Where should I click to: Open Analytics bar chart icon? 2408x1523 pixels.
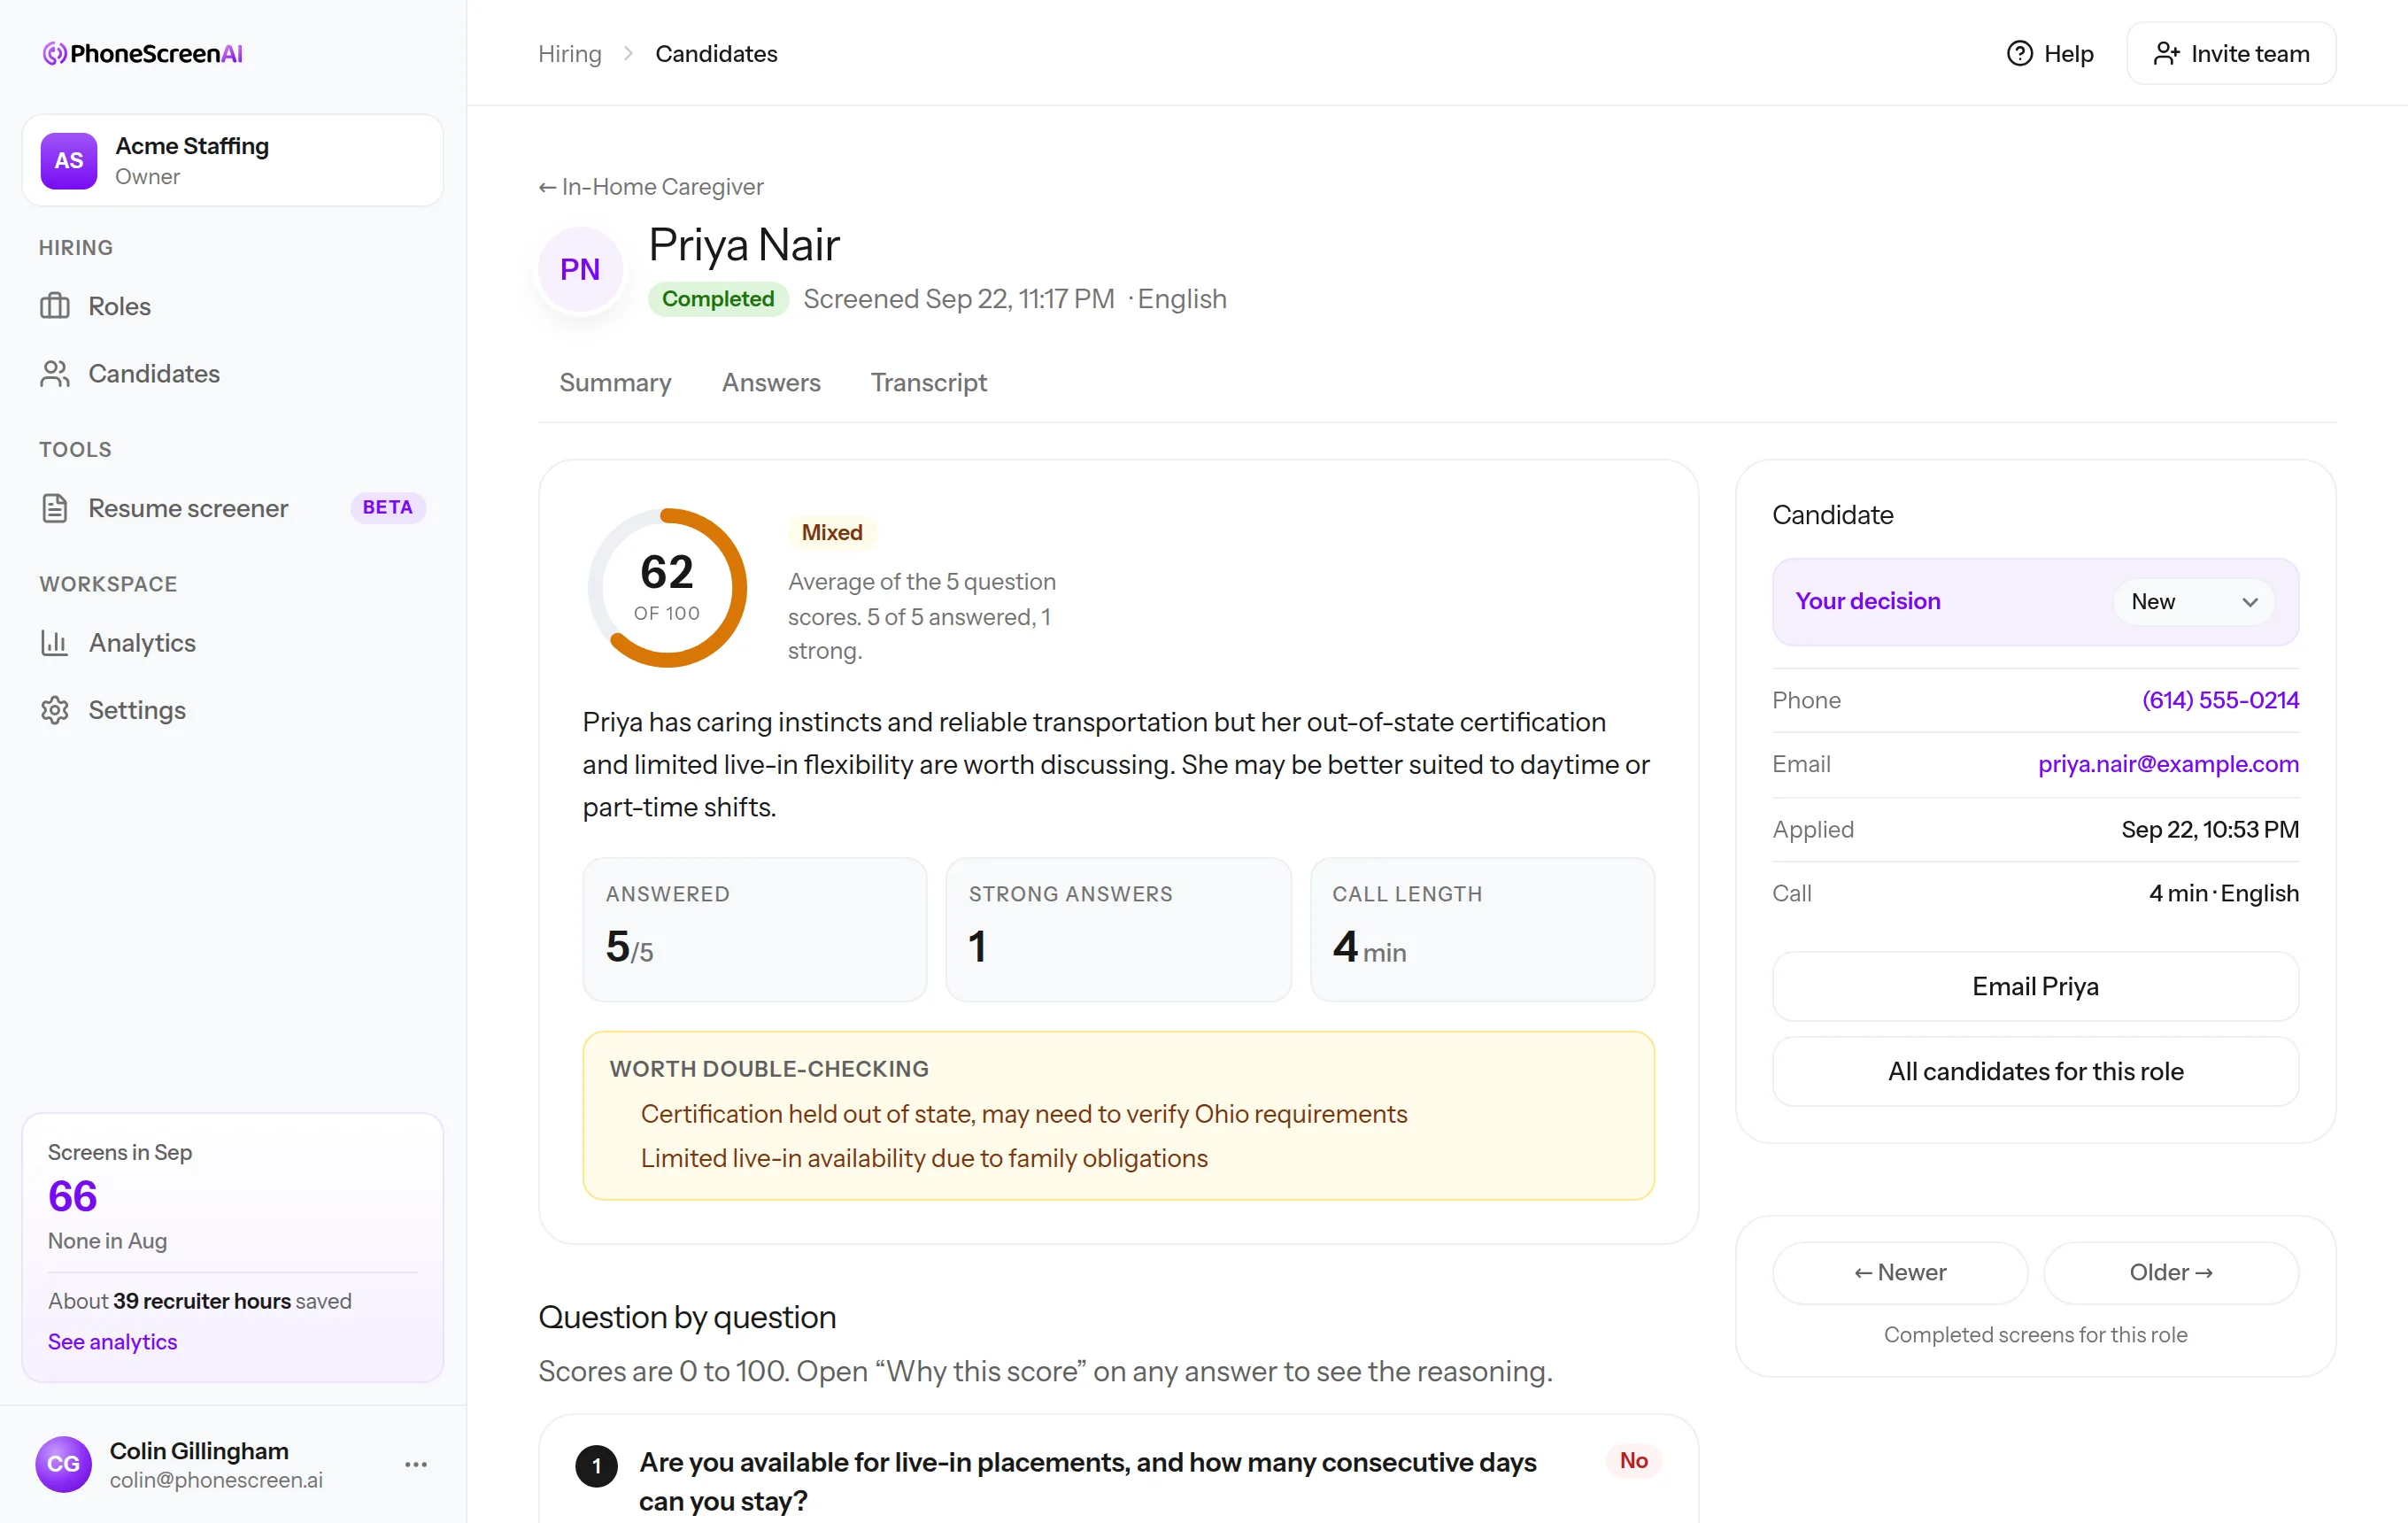coord(55,642)
